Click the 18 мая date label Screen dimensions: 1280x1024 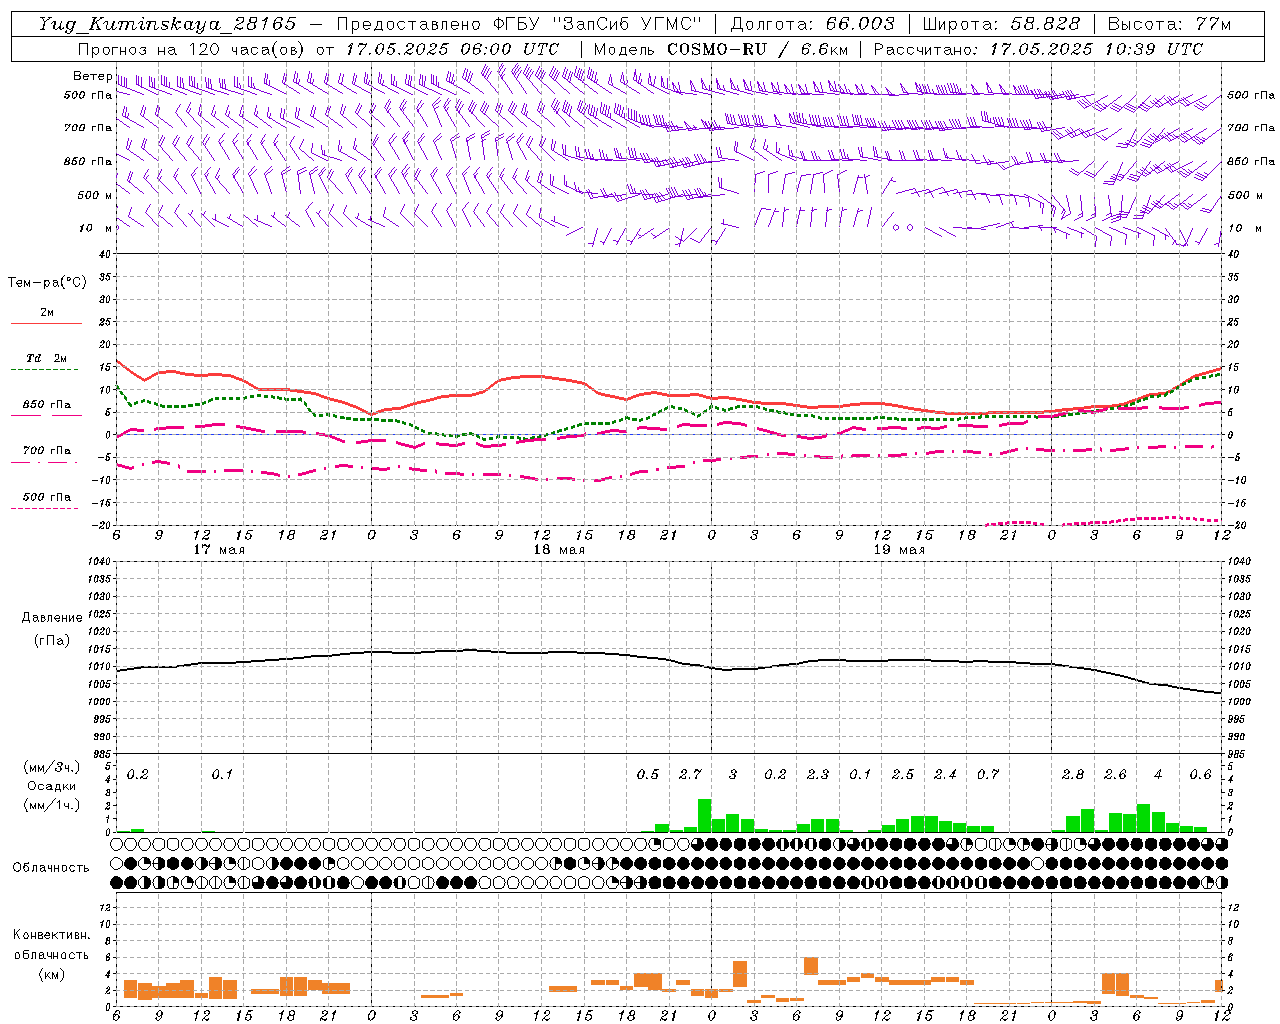click(559, 550)
